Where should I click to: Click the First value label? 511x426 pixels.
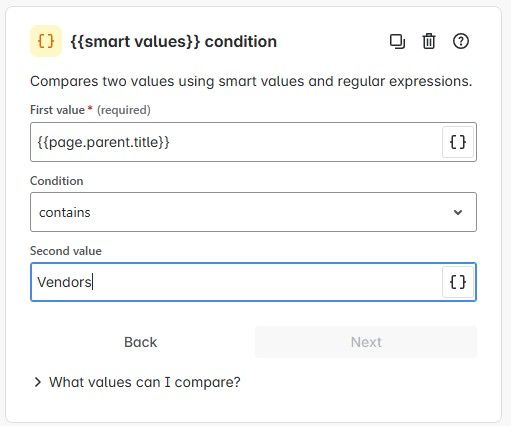57,110
